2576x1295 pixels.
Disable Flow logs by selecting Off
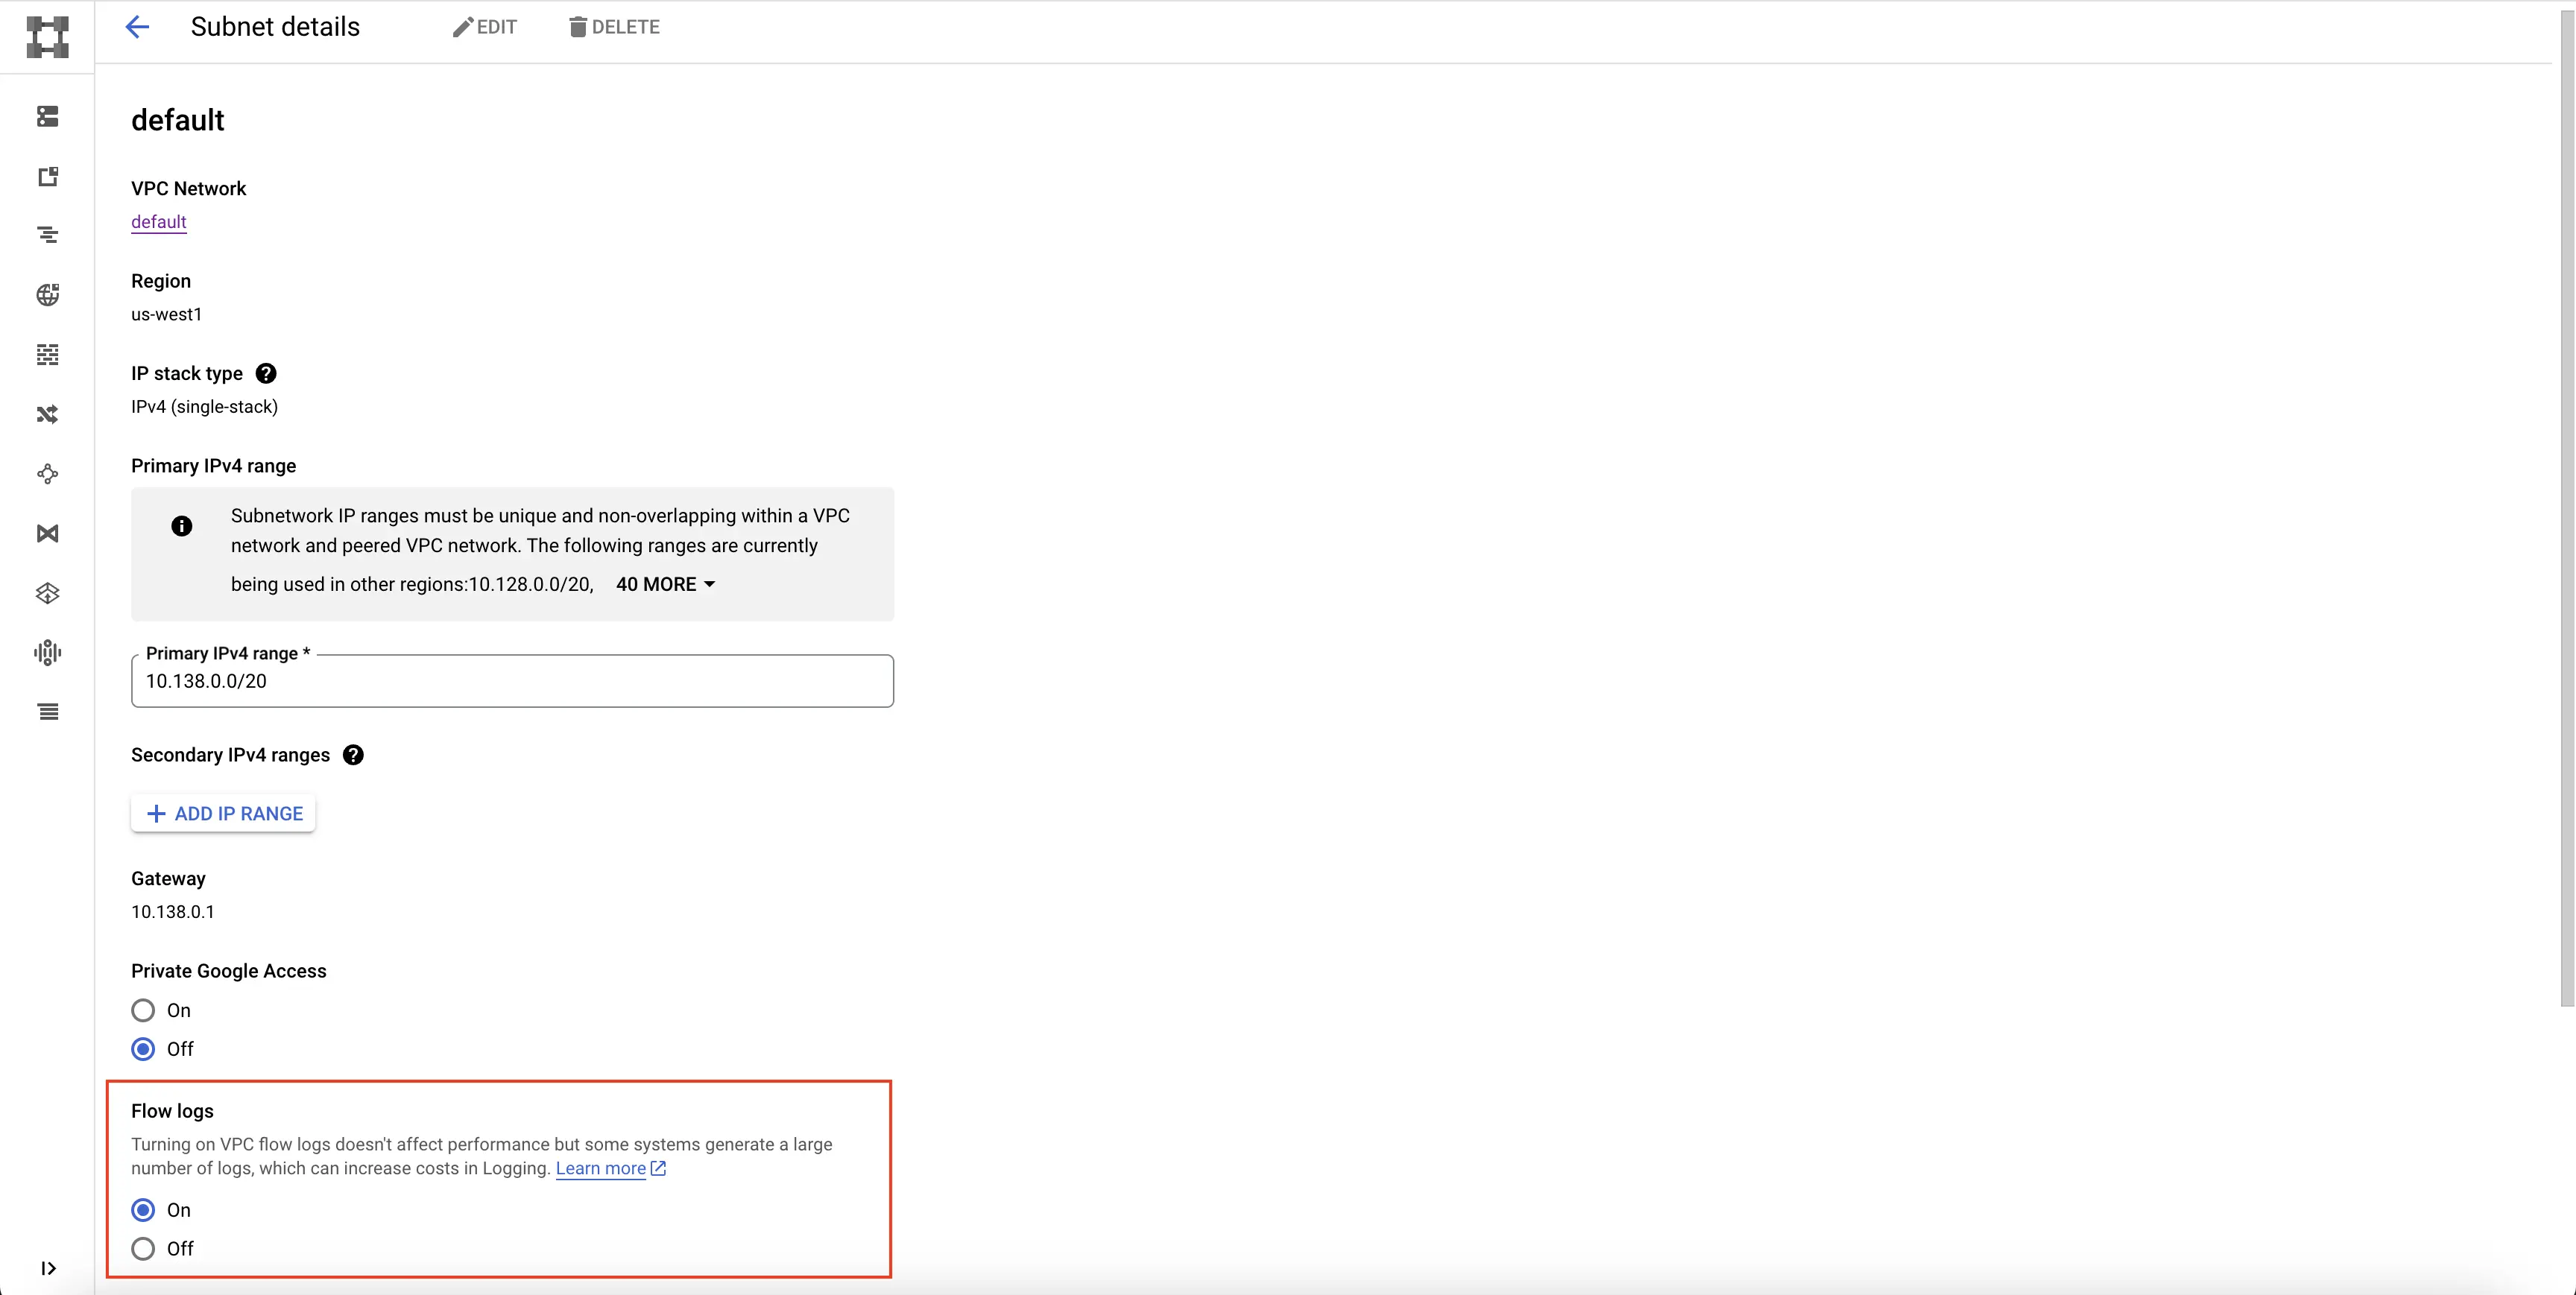[144, 1249]
